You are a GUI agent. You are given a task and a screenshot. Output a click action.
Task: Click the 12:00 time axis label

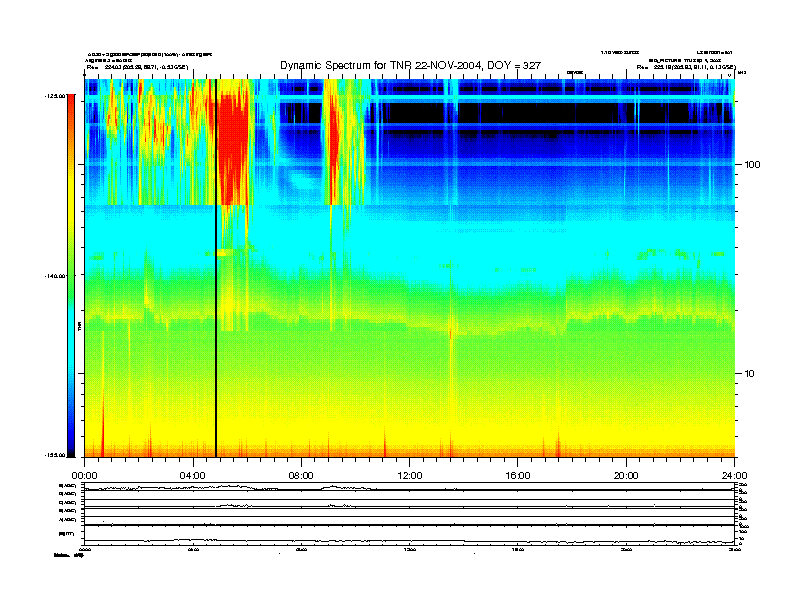coord(410,476)
